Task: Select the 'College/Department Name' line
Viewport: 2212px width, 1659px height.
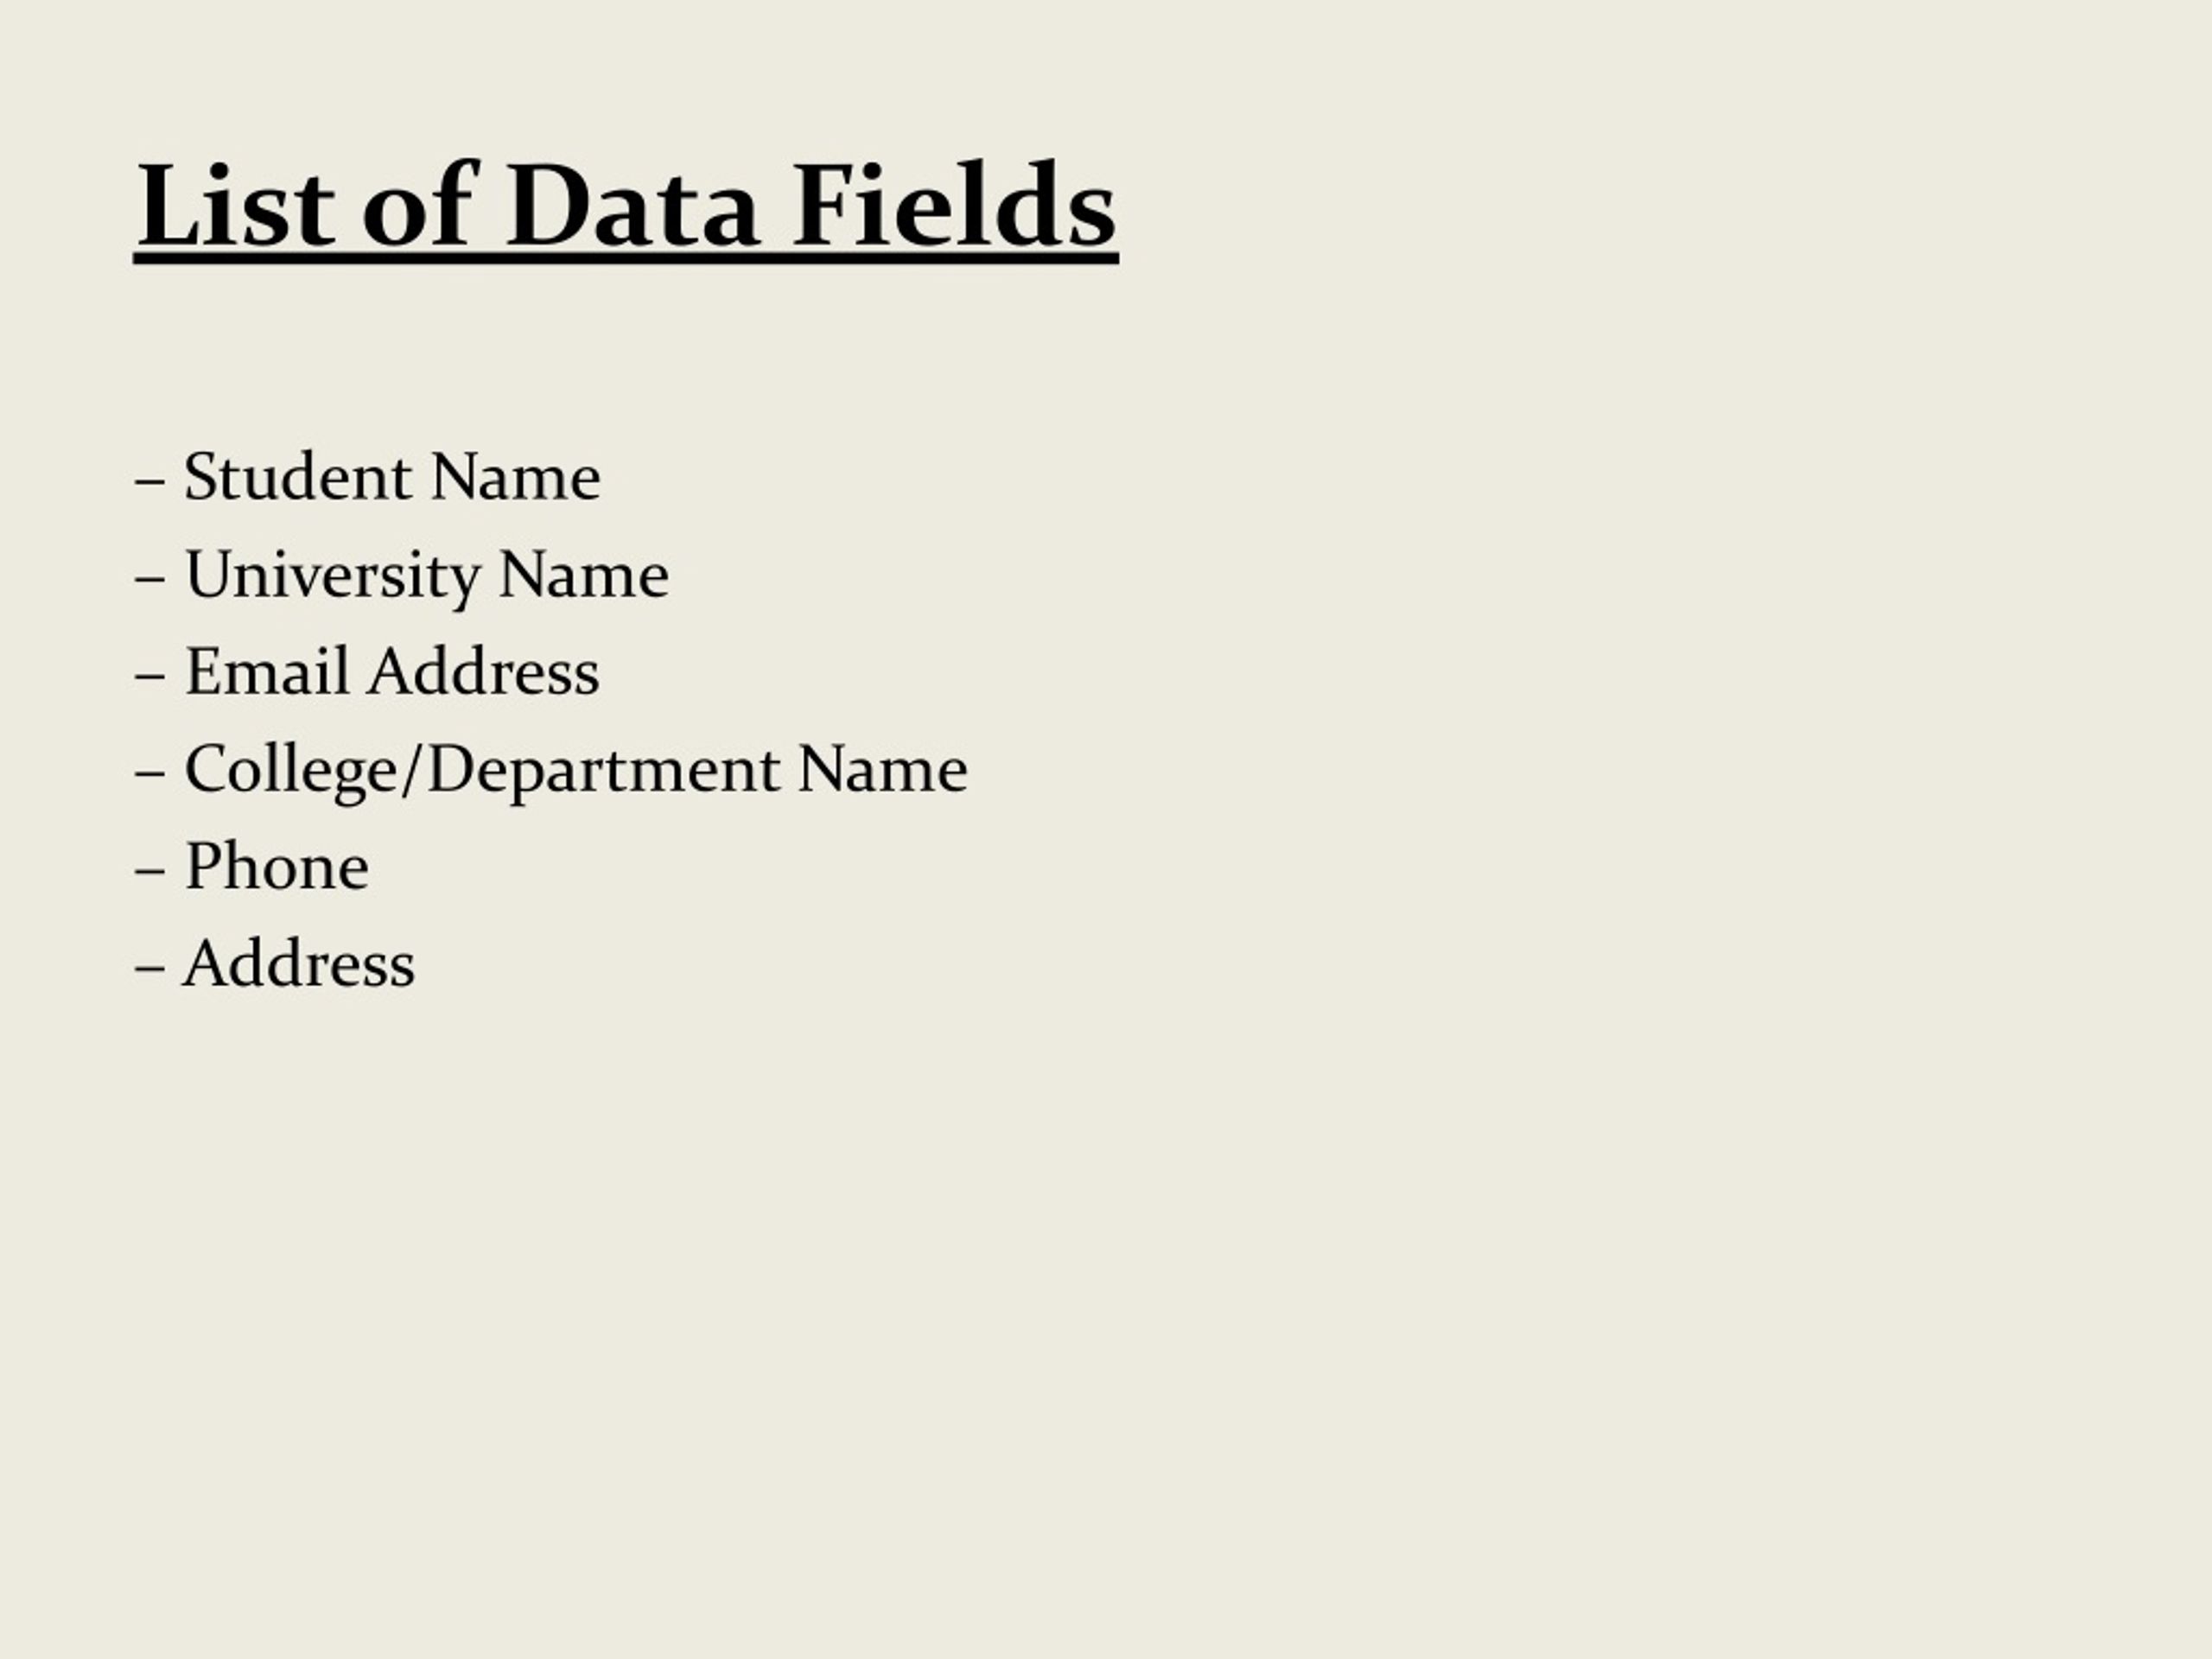Action: [x=551, y=771]
